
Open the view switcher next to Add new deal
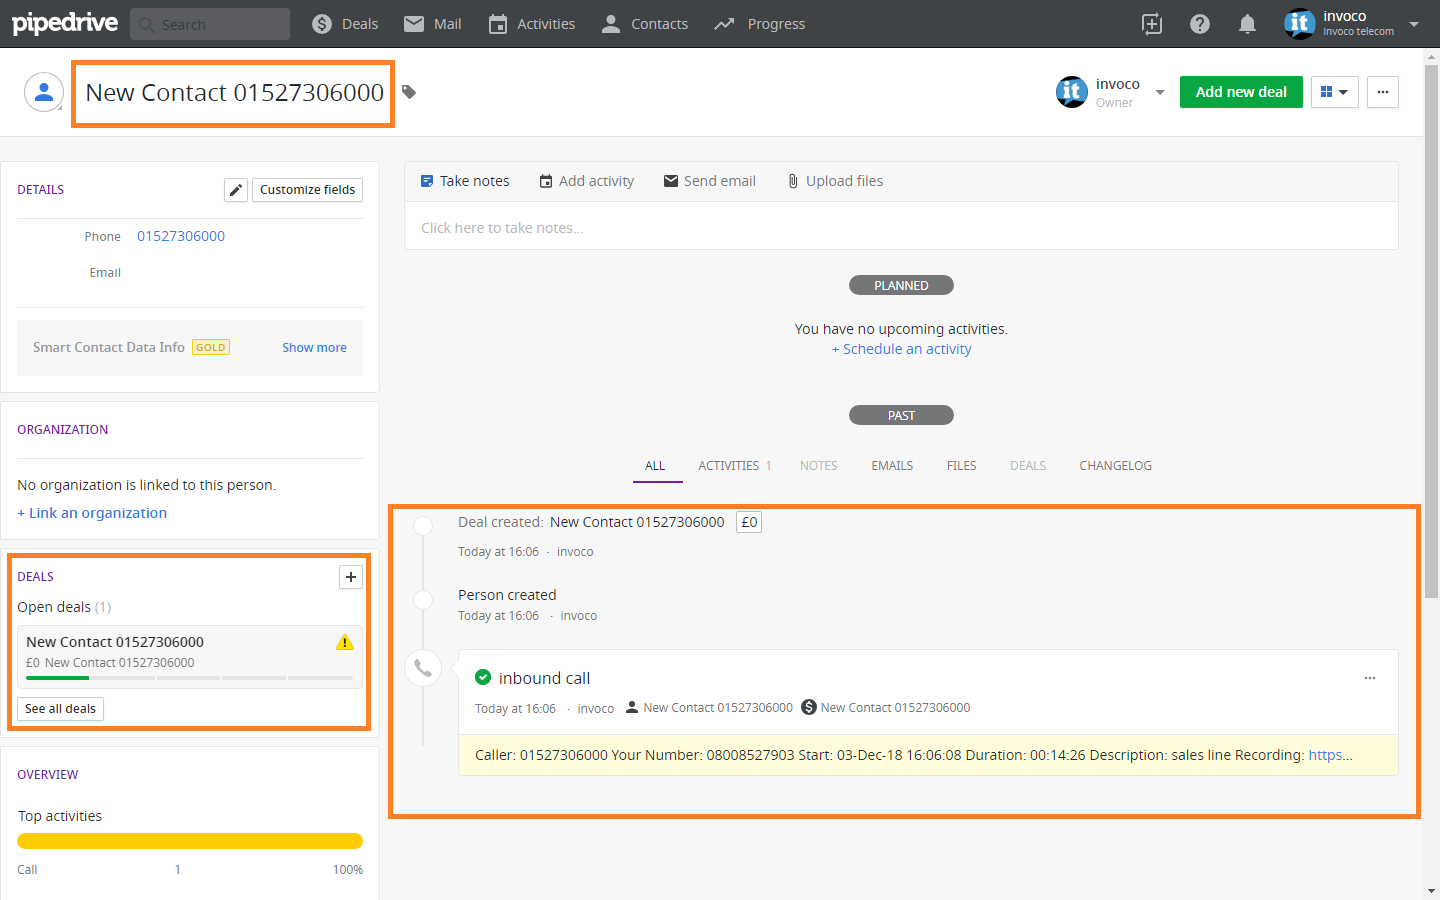click(x=1334, y=91)
